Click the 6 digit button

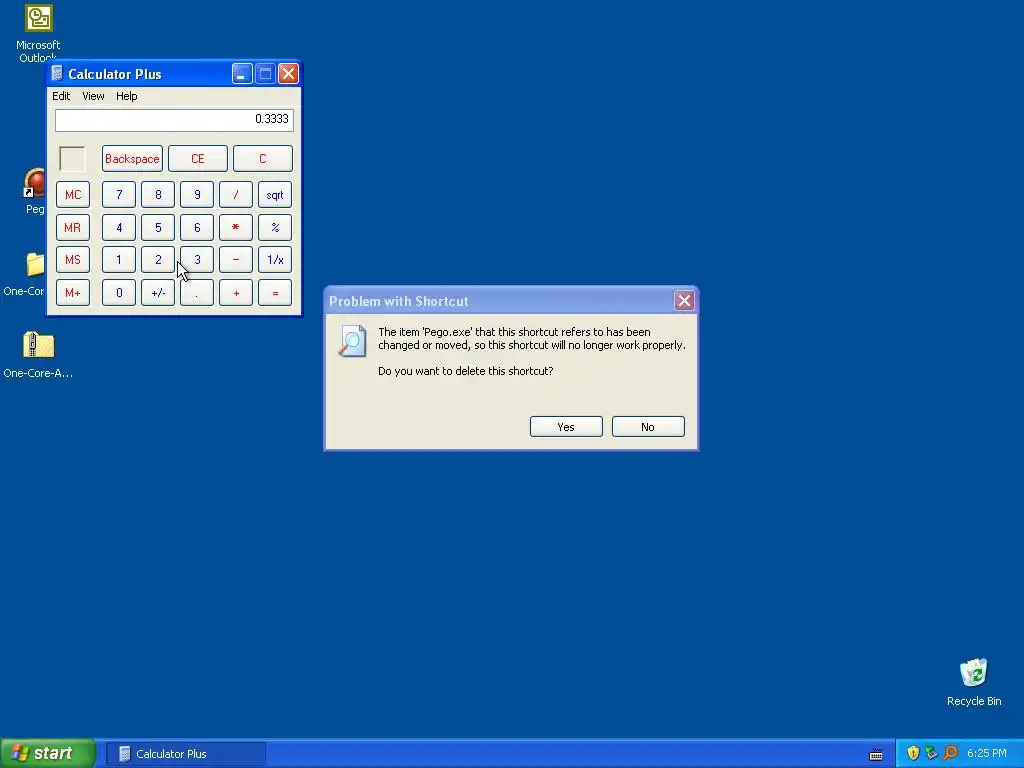[197, 227]
